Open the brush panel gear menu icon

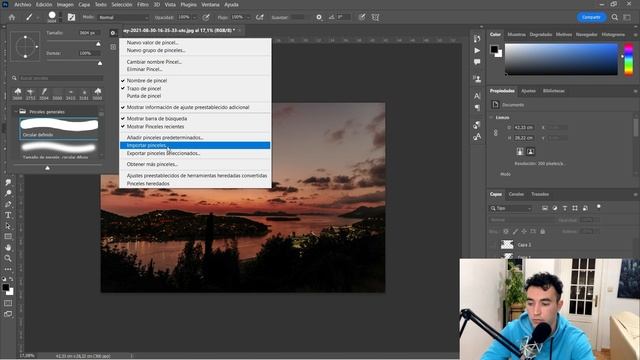tap(113, 33)
